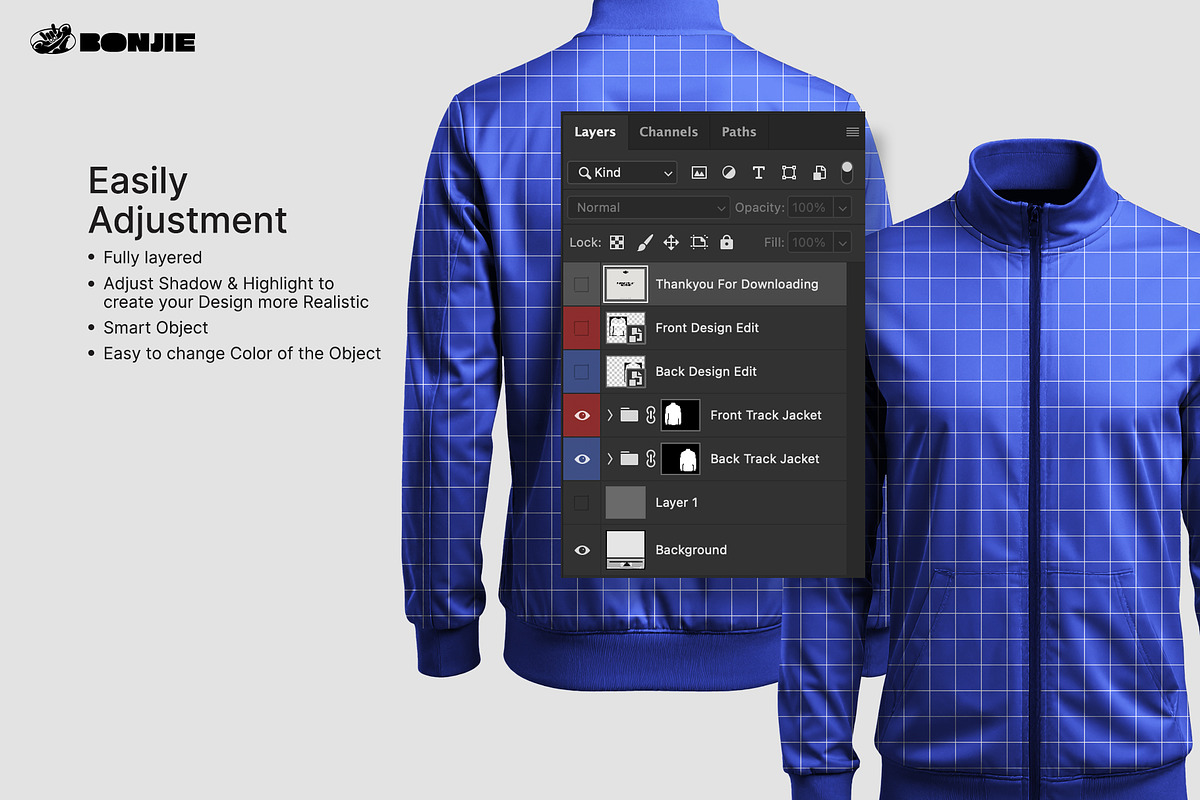Show the Front Design Edit layer
1200x800 pixels.
pyautogui.click(x=581, y=328)
